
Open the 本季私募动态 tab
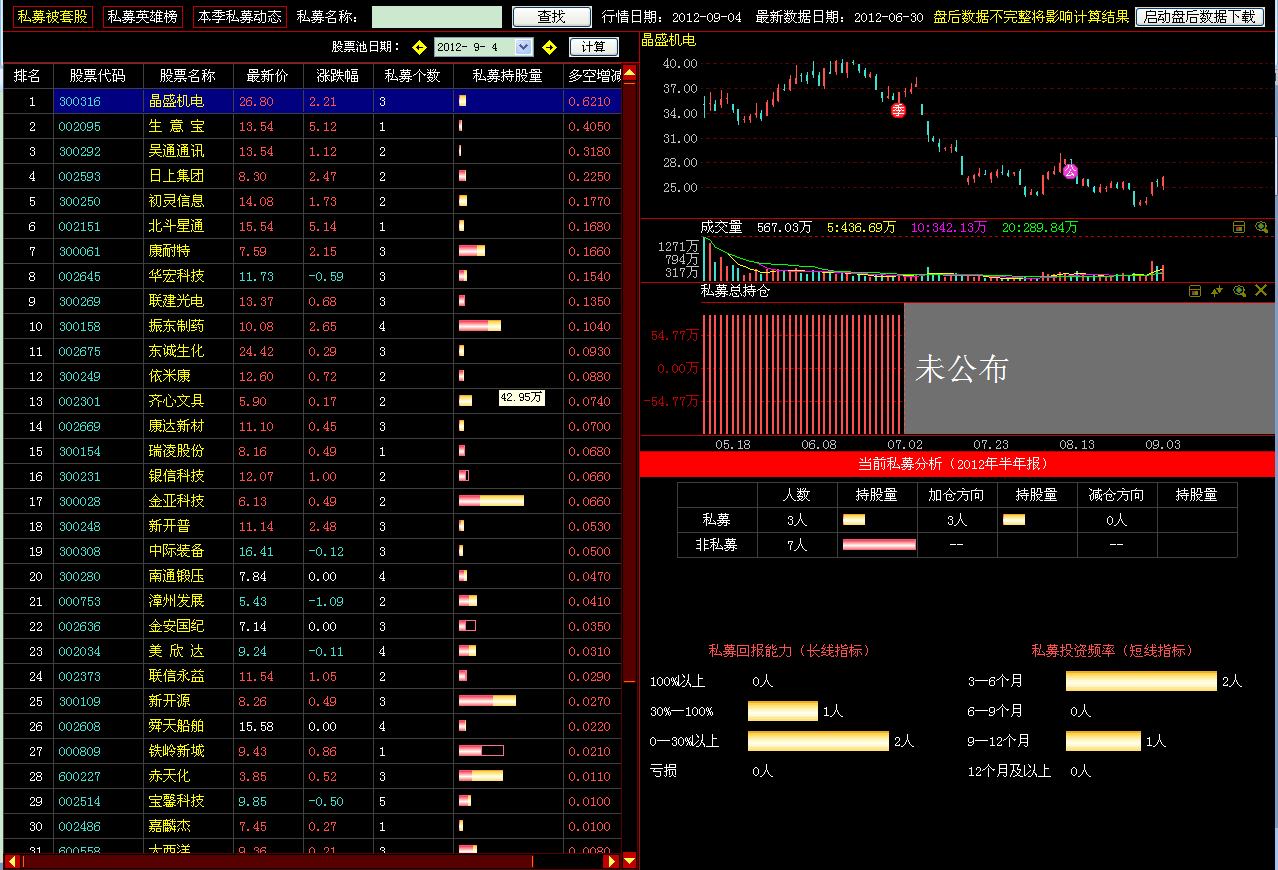click(239, 17)
